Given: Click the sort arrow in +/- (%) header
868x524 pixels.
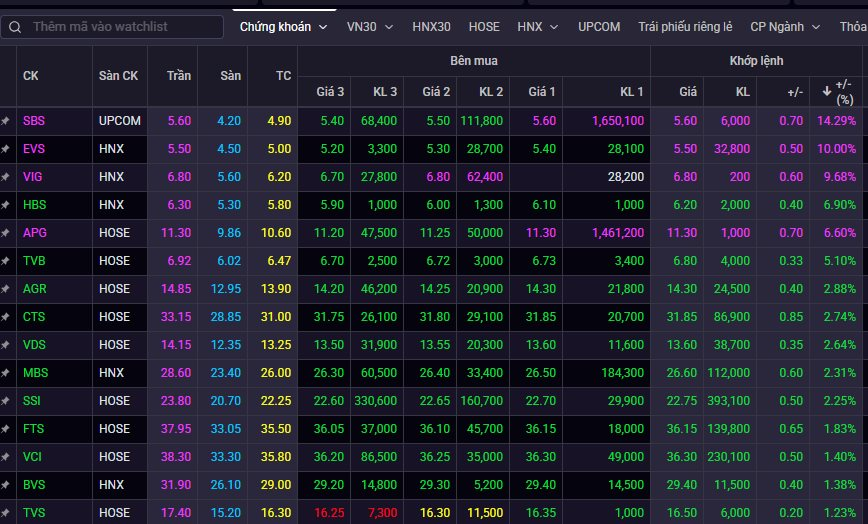Looking at the screenshot, I should (x=827, y=92).
